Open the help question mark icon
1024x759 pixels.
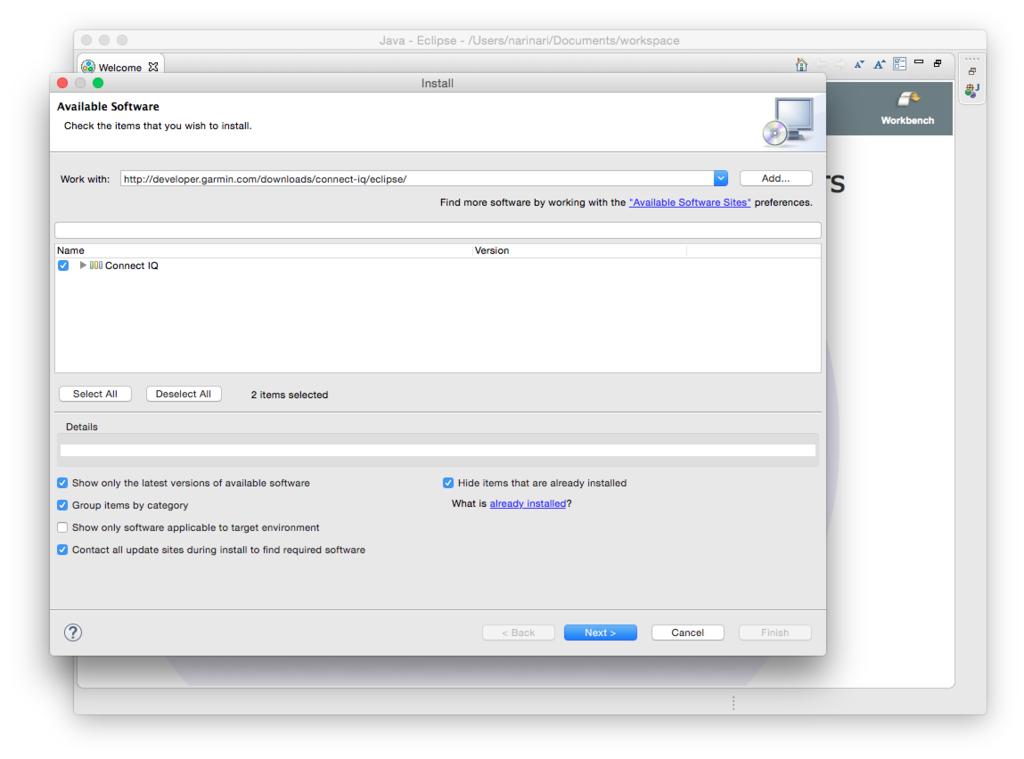click(x=73, y=632)
